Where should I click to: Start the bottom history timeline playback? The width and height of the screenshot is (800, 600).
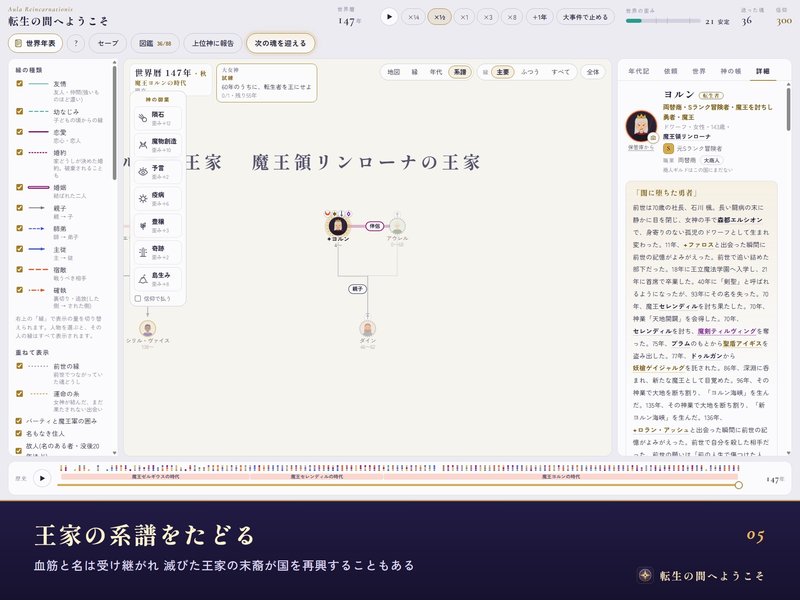(42, 478)
